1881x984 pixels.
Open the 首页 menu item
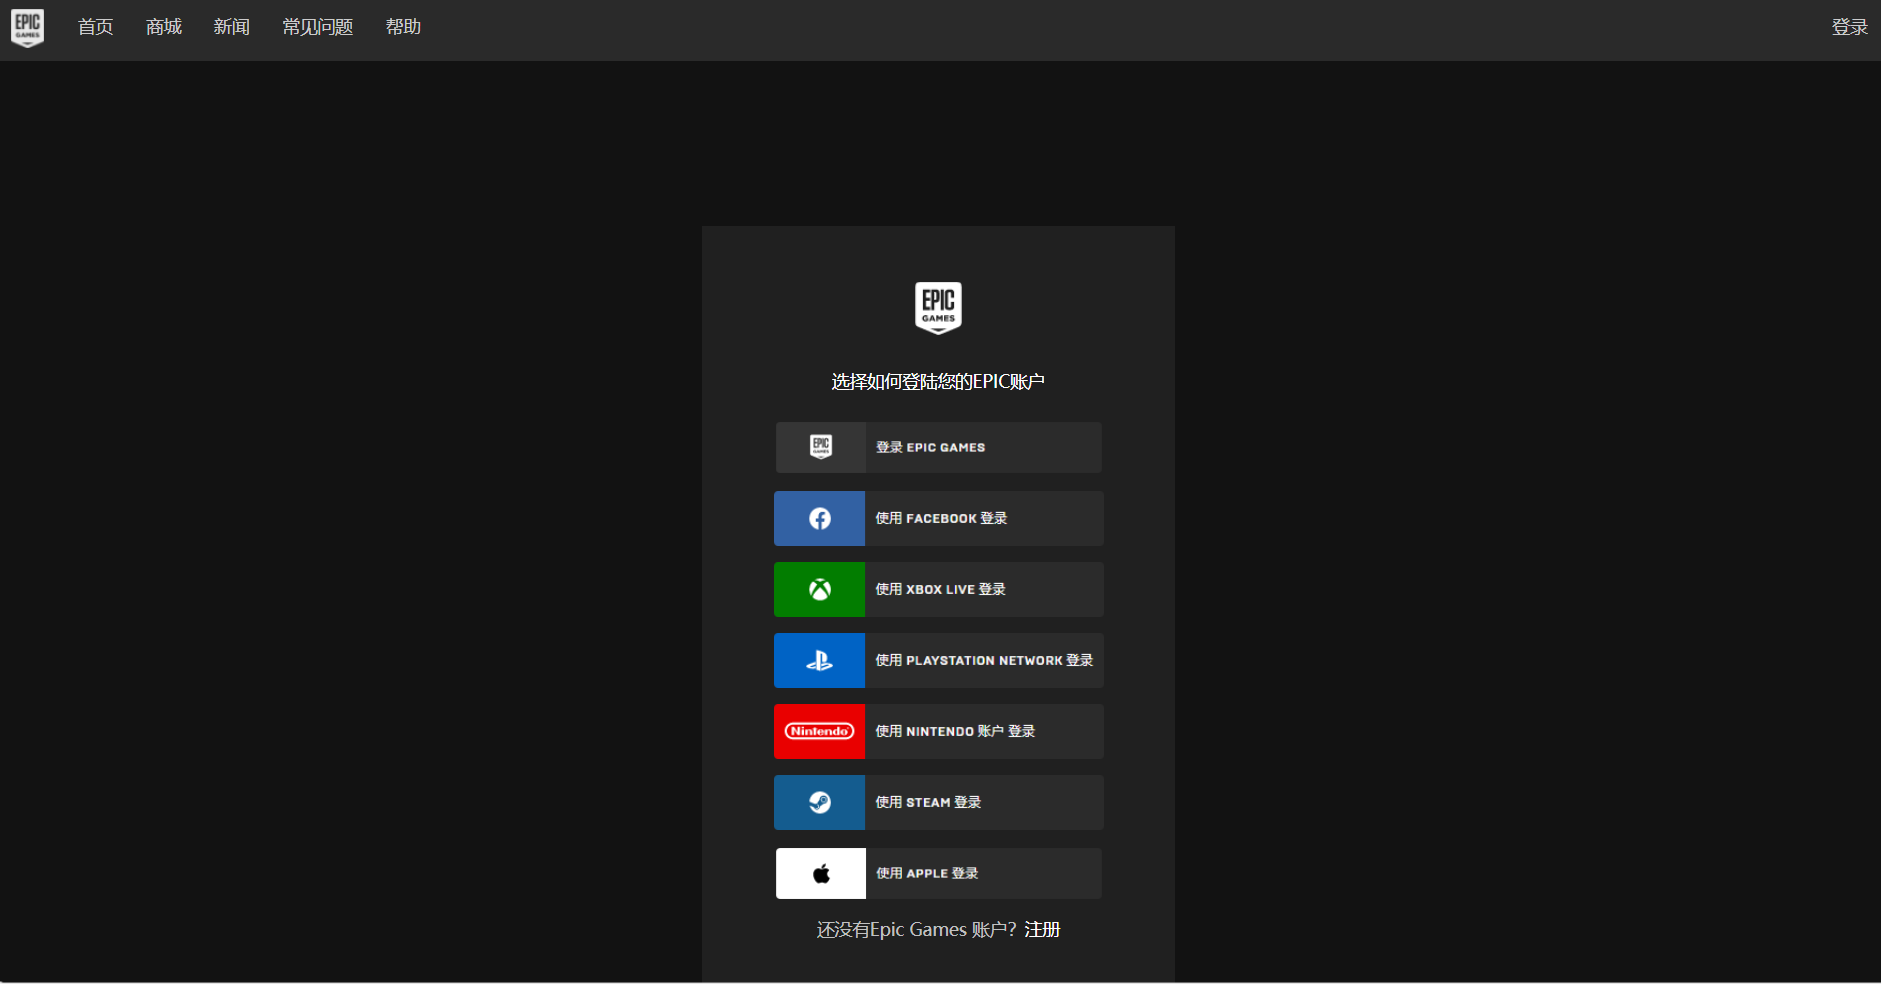96,27
